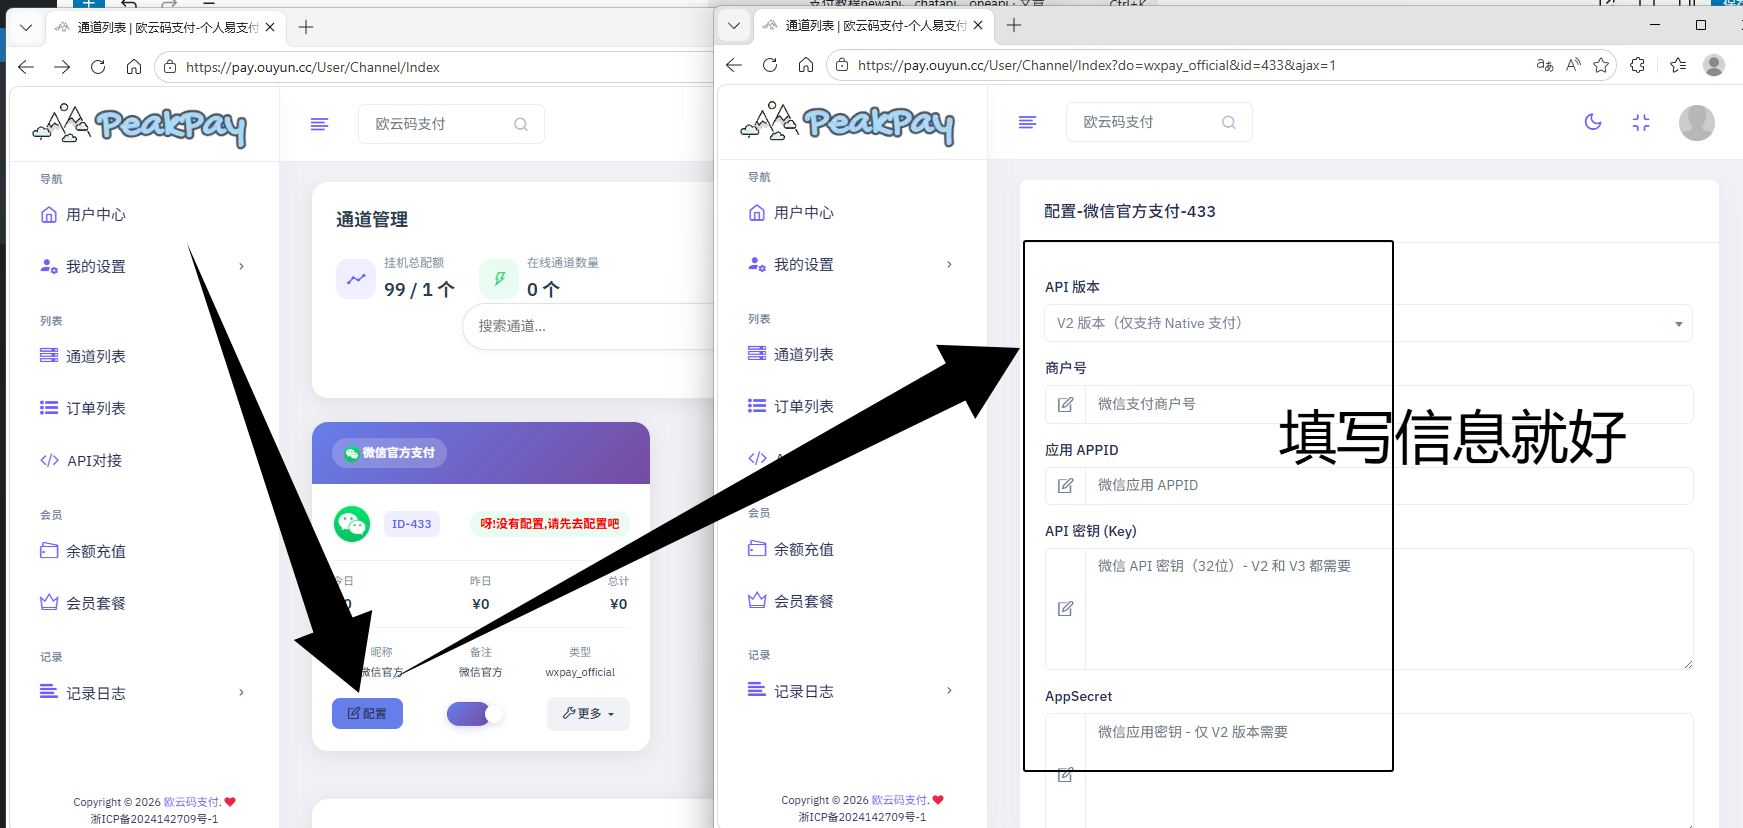1743x828 pixels.
Task: Open the user avatar in PeakPay header
Action: [x=1696, y=123]
